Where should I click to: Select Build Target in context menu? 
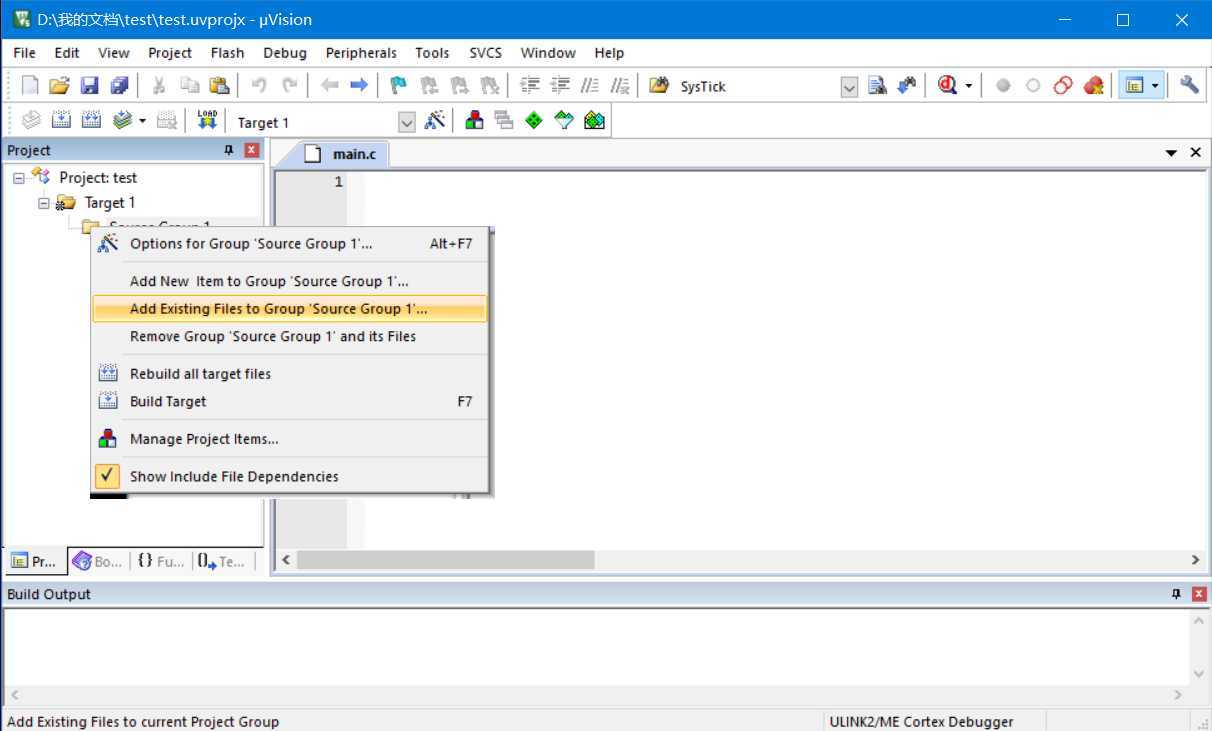point(289,401)
